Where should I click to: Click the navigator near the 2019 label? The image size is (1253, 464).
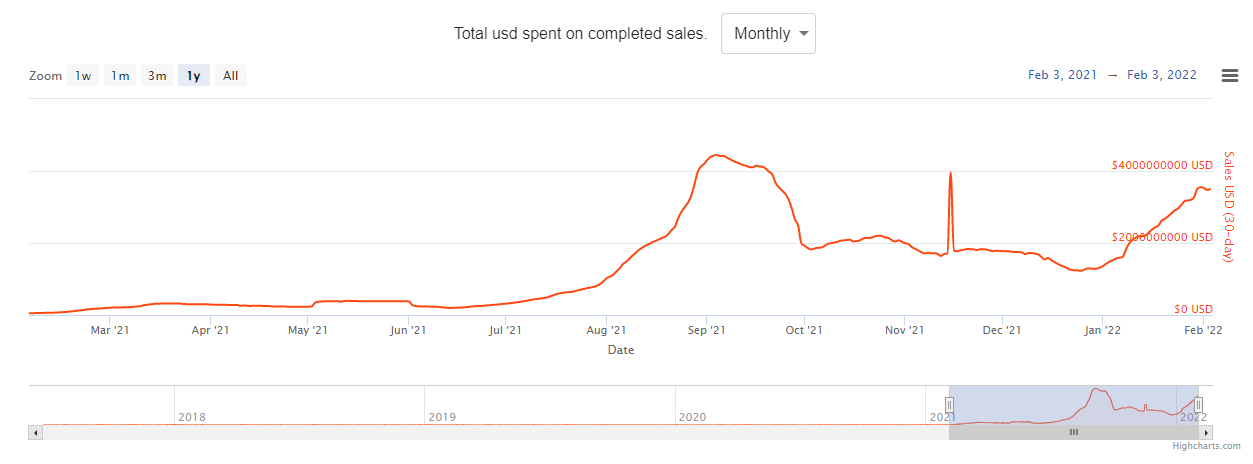(440, 405)
